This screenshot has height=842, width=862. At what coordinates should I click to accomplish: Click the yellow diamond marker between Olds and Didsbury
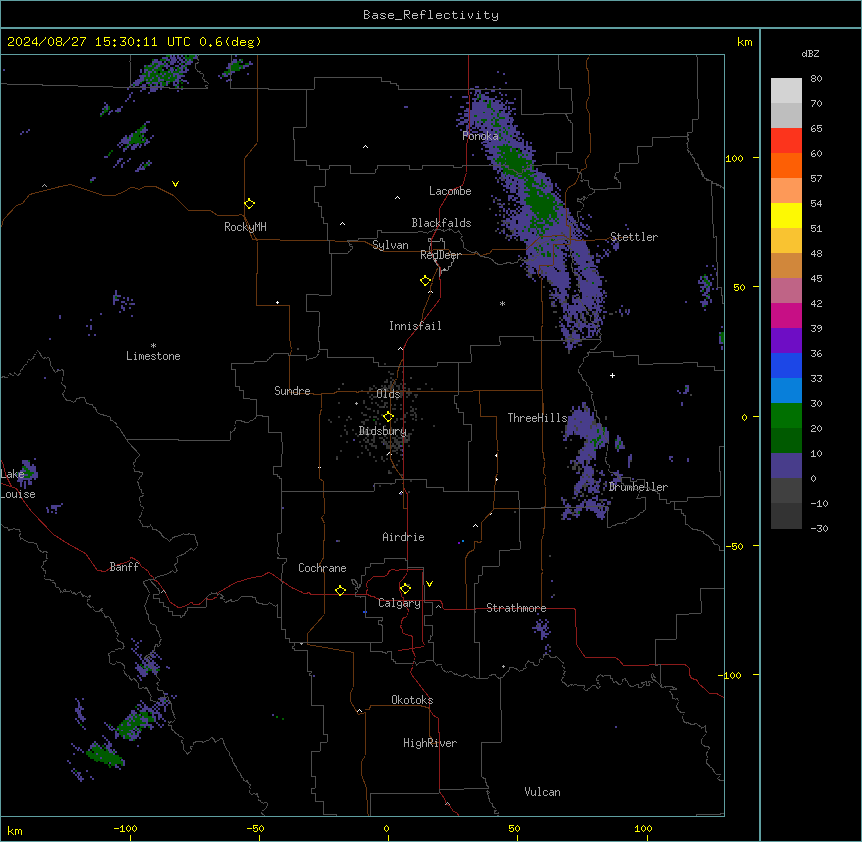pos(388,417)
